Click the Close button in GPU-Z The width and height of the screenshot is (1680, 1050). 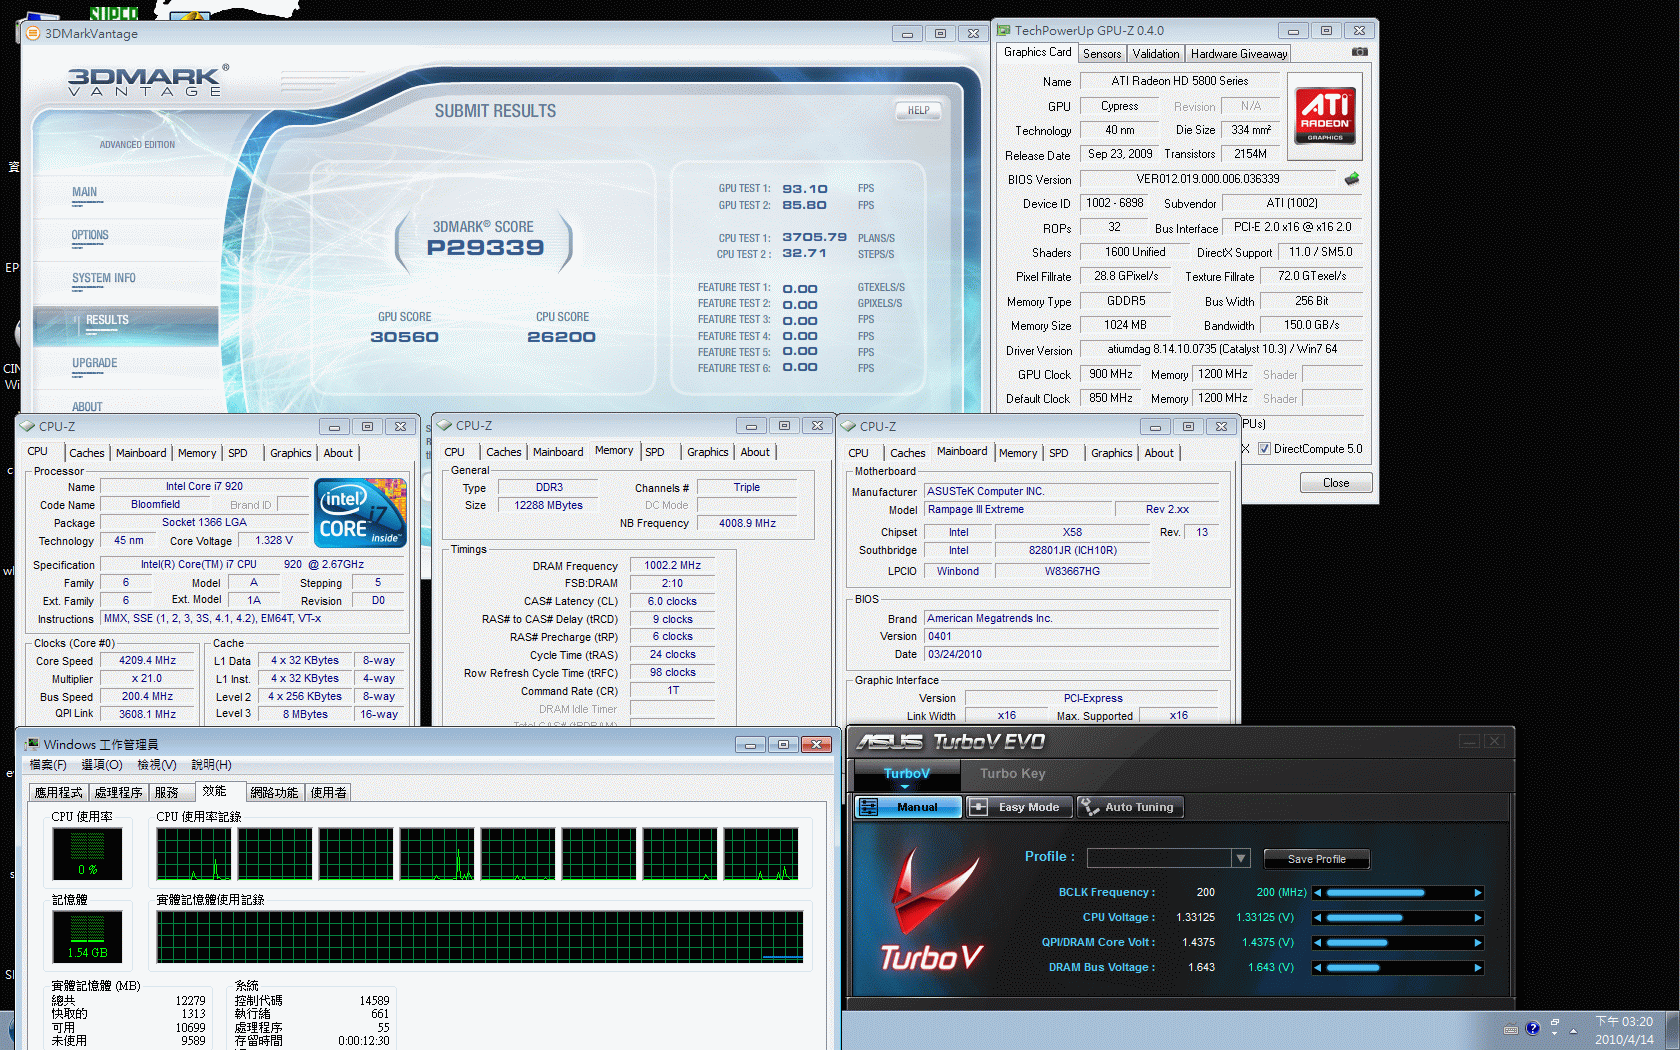click(1336, 483)
